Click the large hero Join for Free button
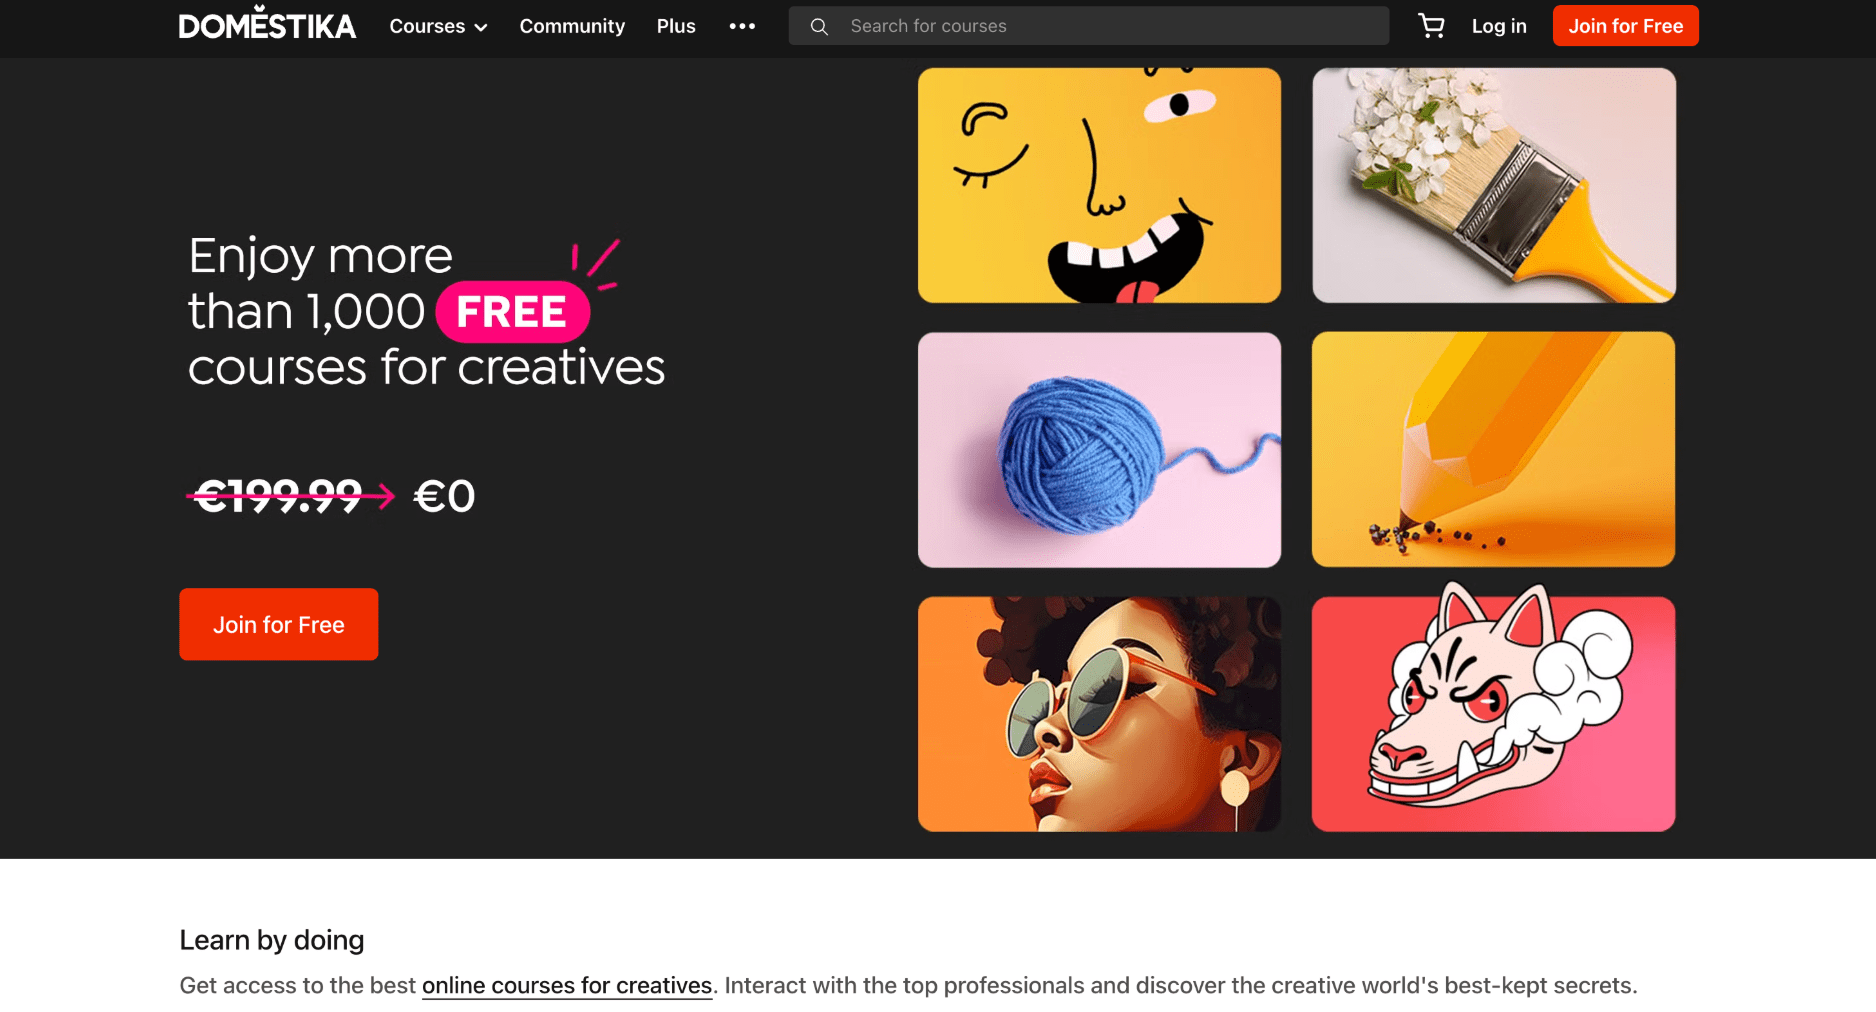Screen dimensions: 1876x1012 [x=279, y=624]
